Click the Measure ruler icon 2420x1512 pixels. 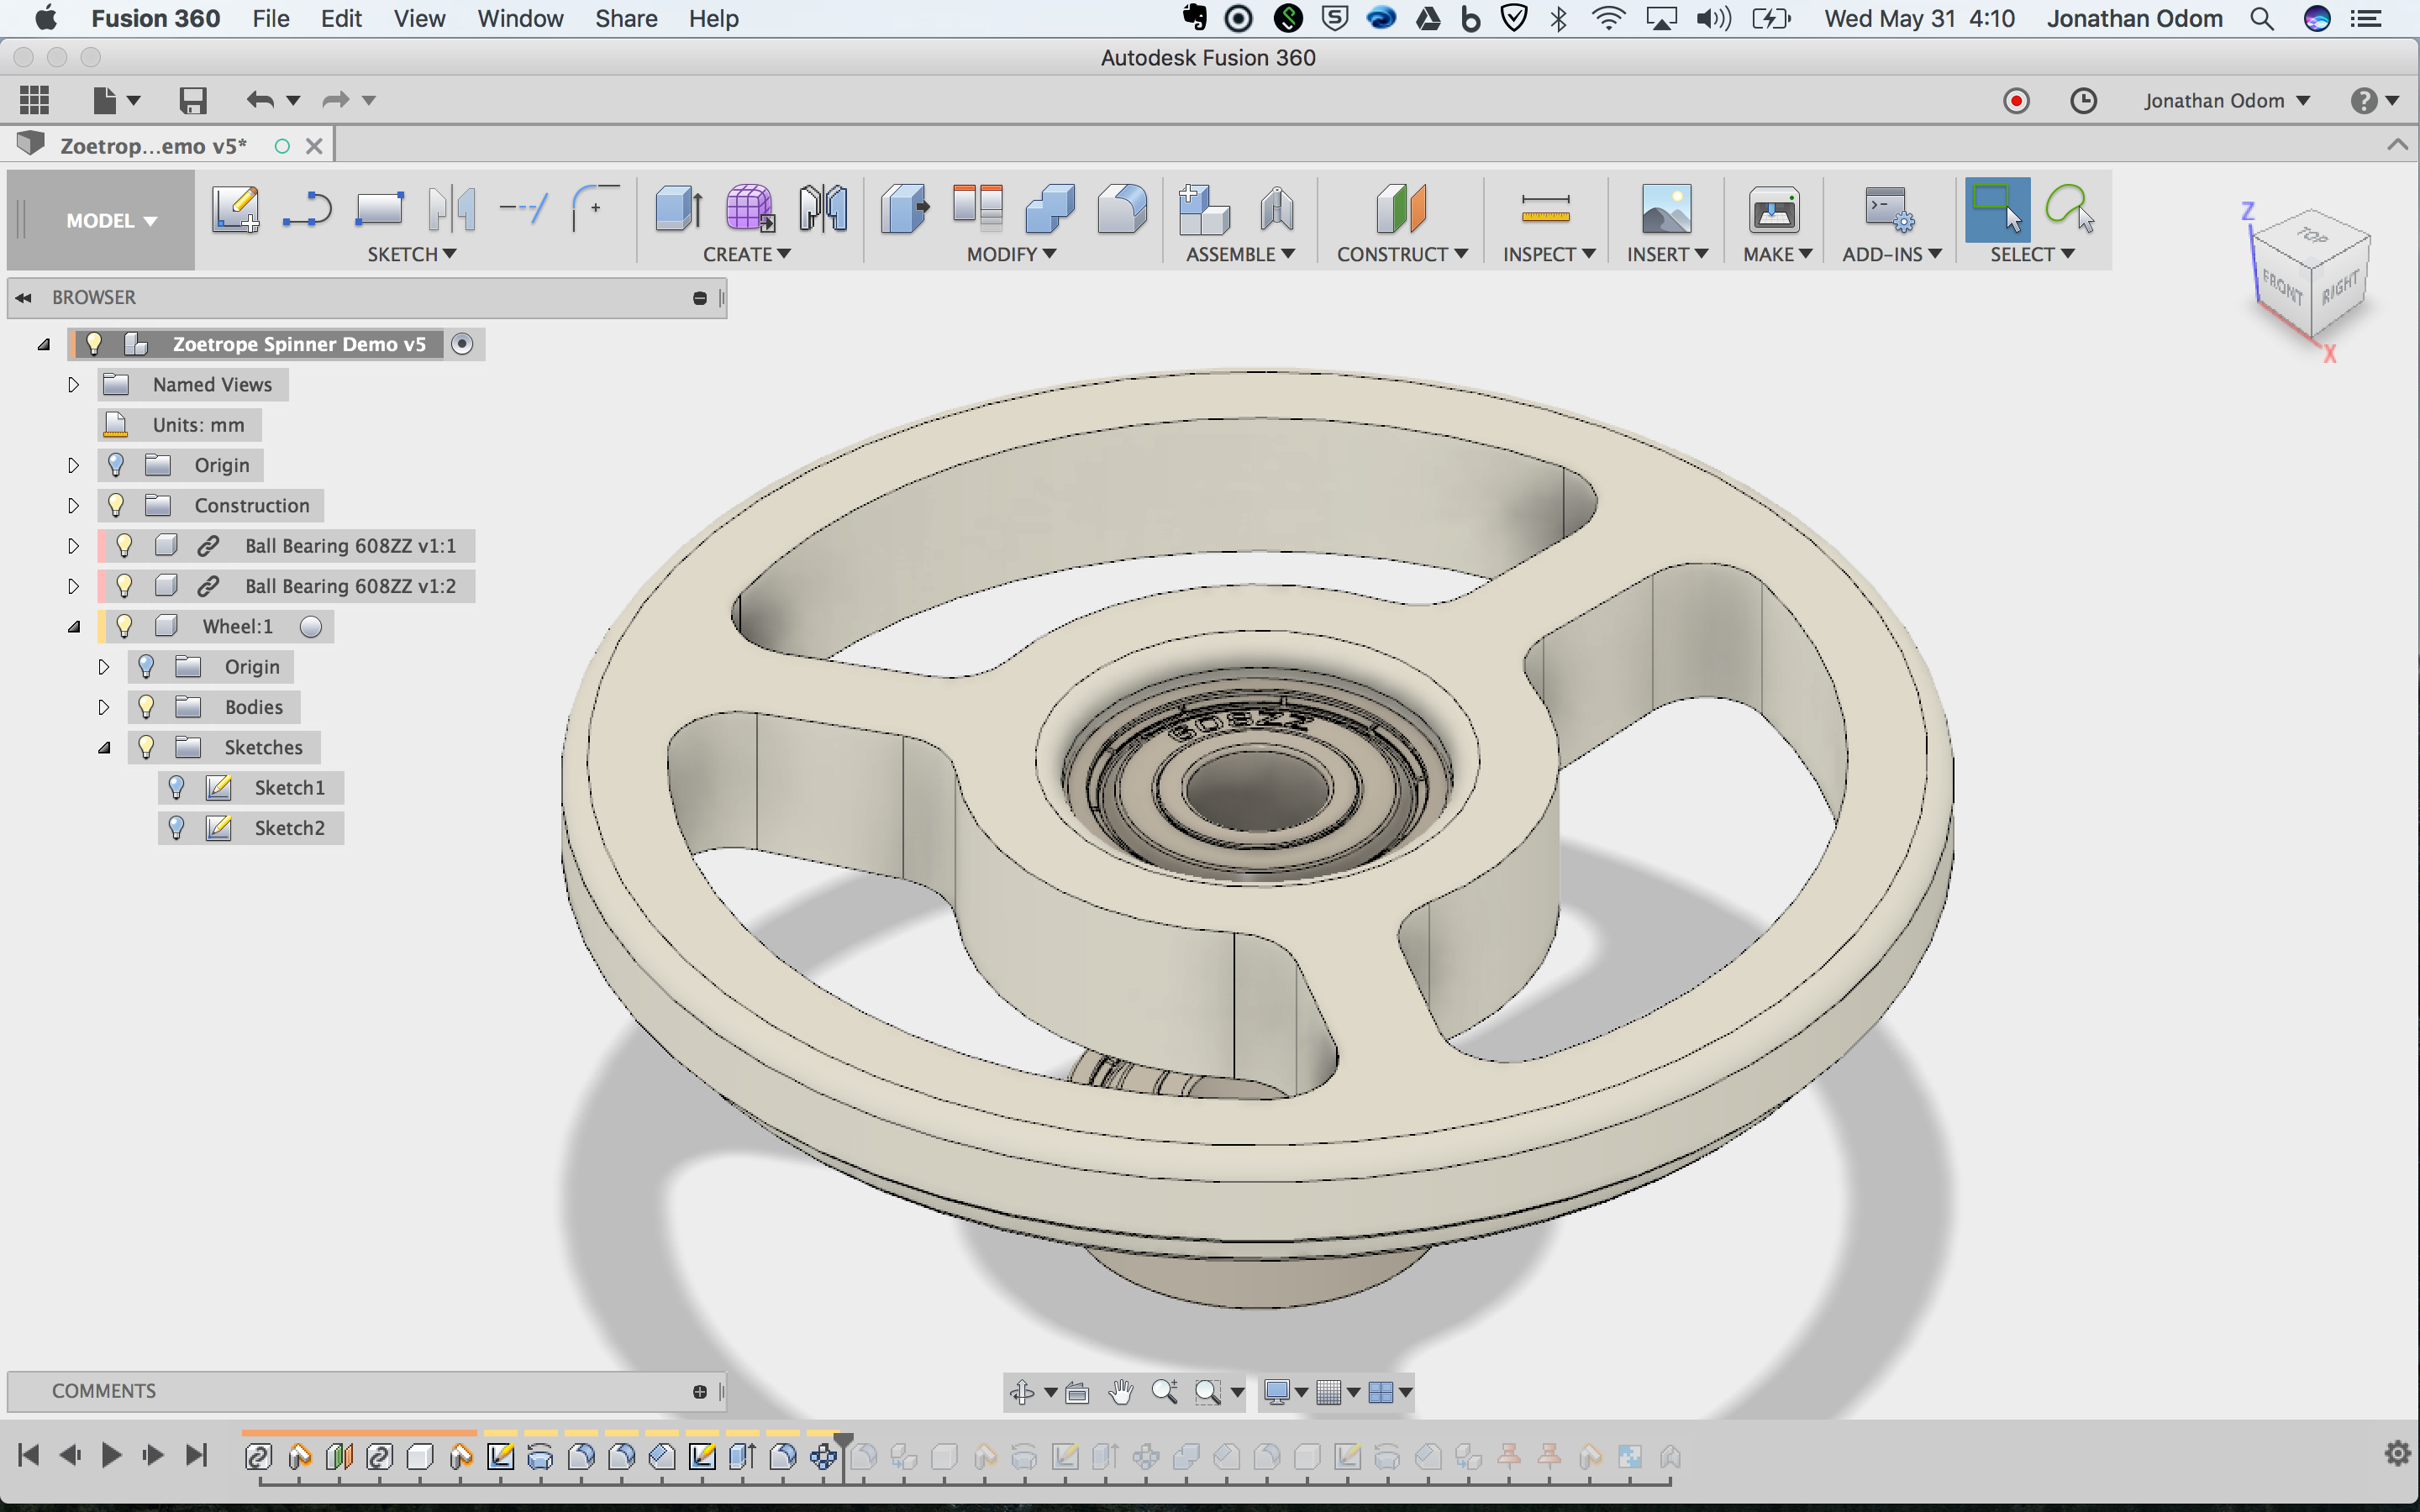(1544, 209)
